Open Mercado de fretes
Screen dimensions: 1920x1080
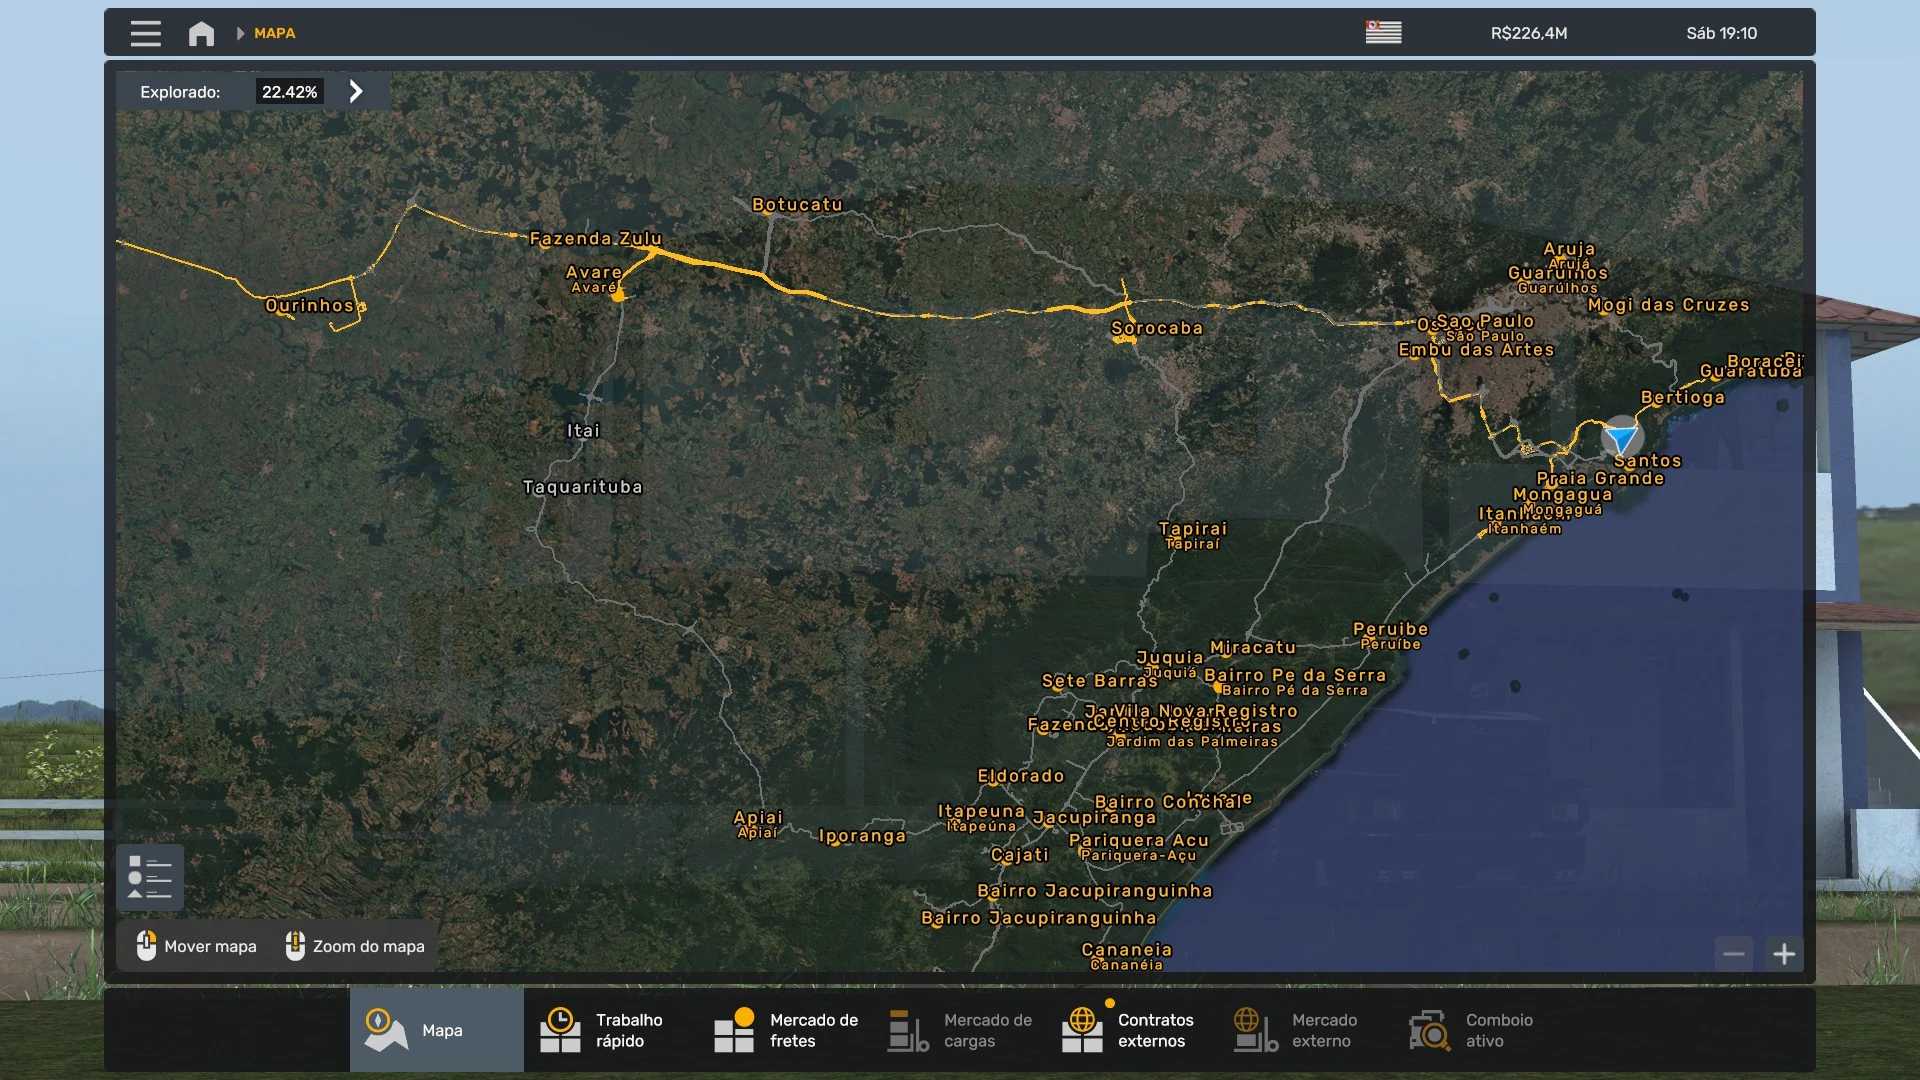[x=785, y=1030]
